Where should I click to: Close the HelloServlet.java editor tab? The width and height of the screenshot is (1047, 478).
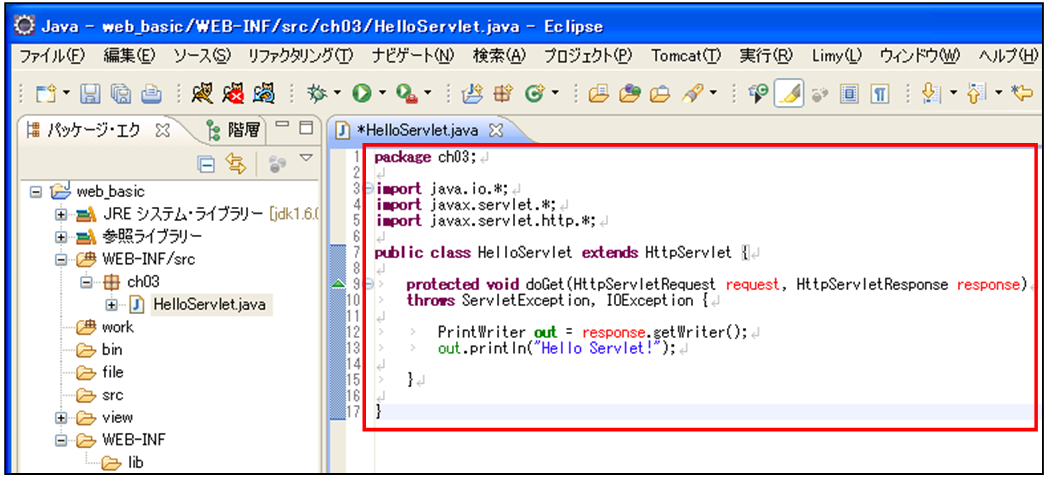coord(494,130)
